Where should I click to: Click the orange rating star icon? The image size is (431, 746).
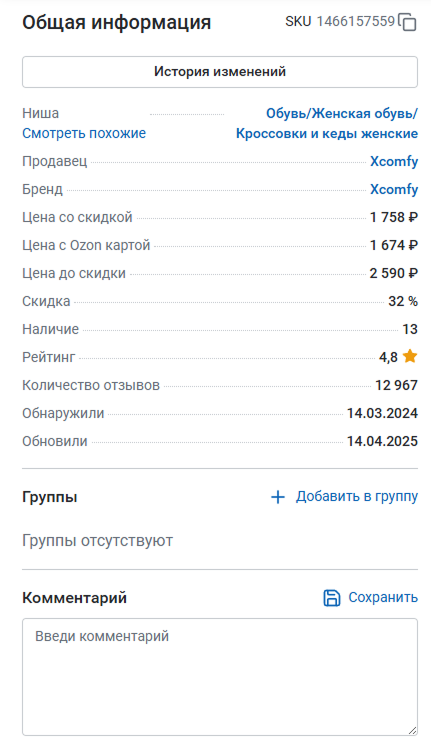click(x=410, y=356)
